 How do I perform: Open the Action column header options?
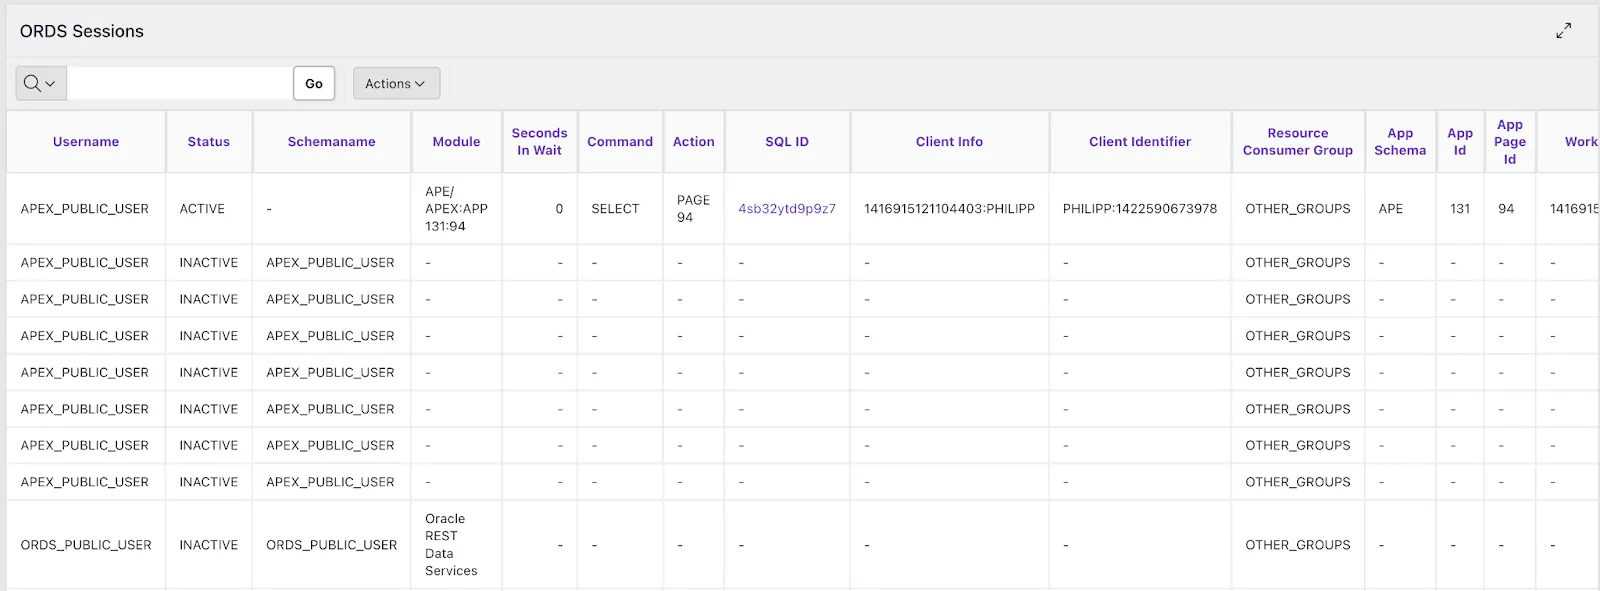pyautogui.click(x=693, y=142)
